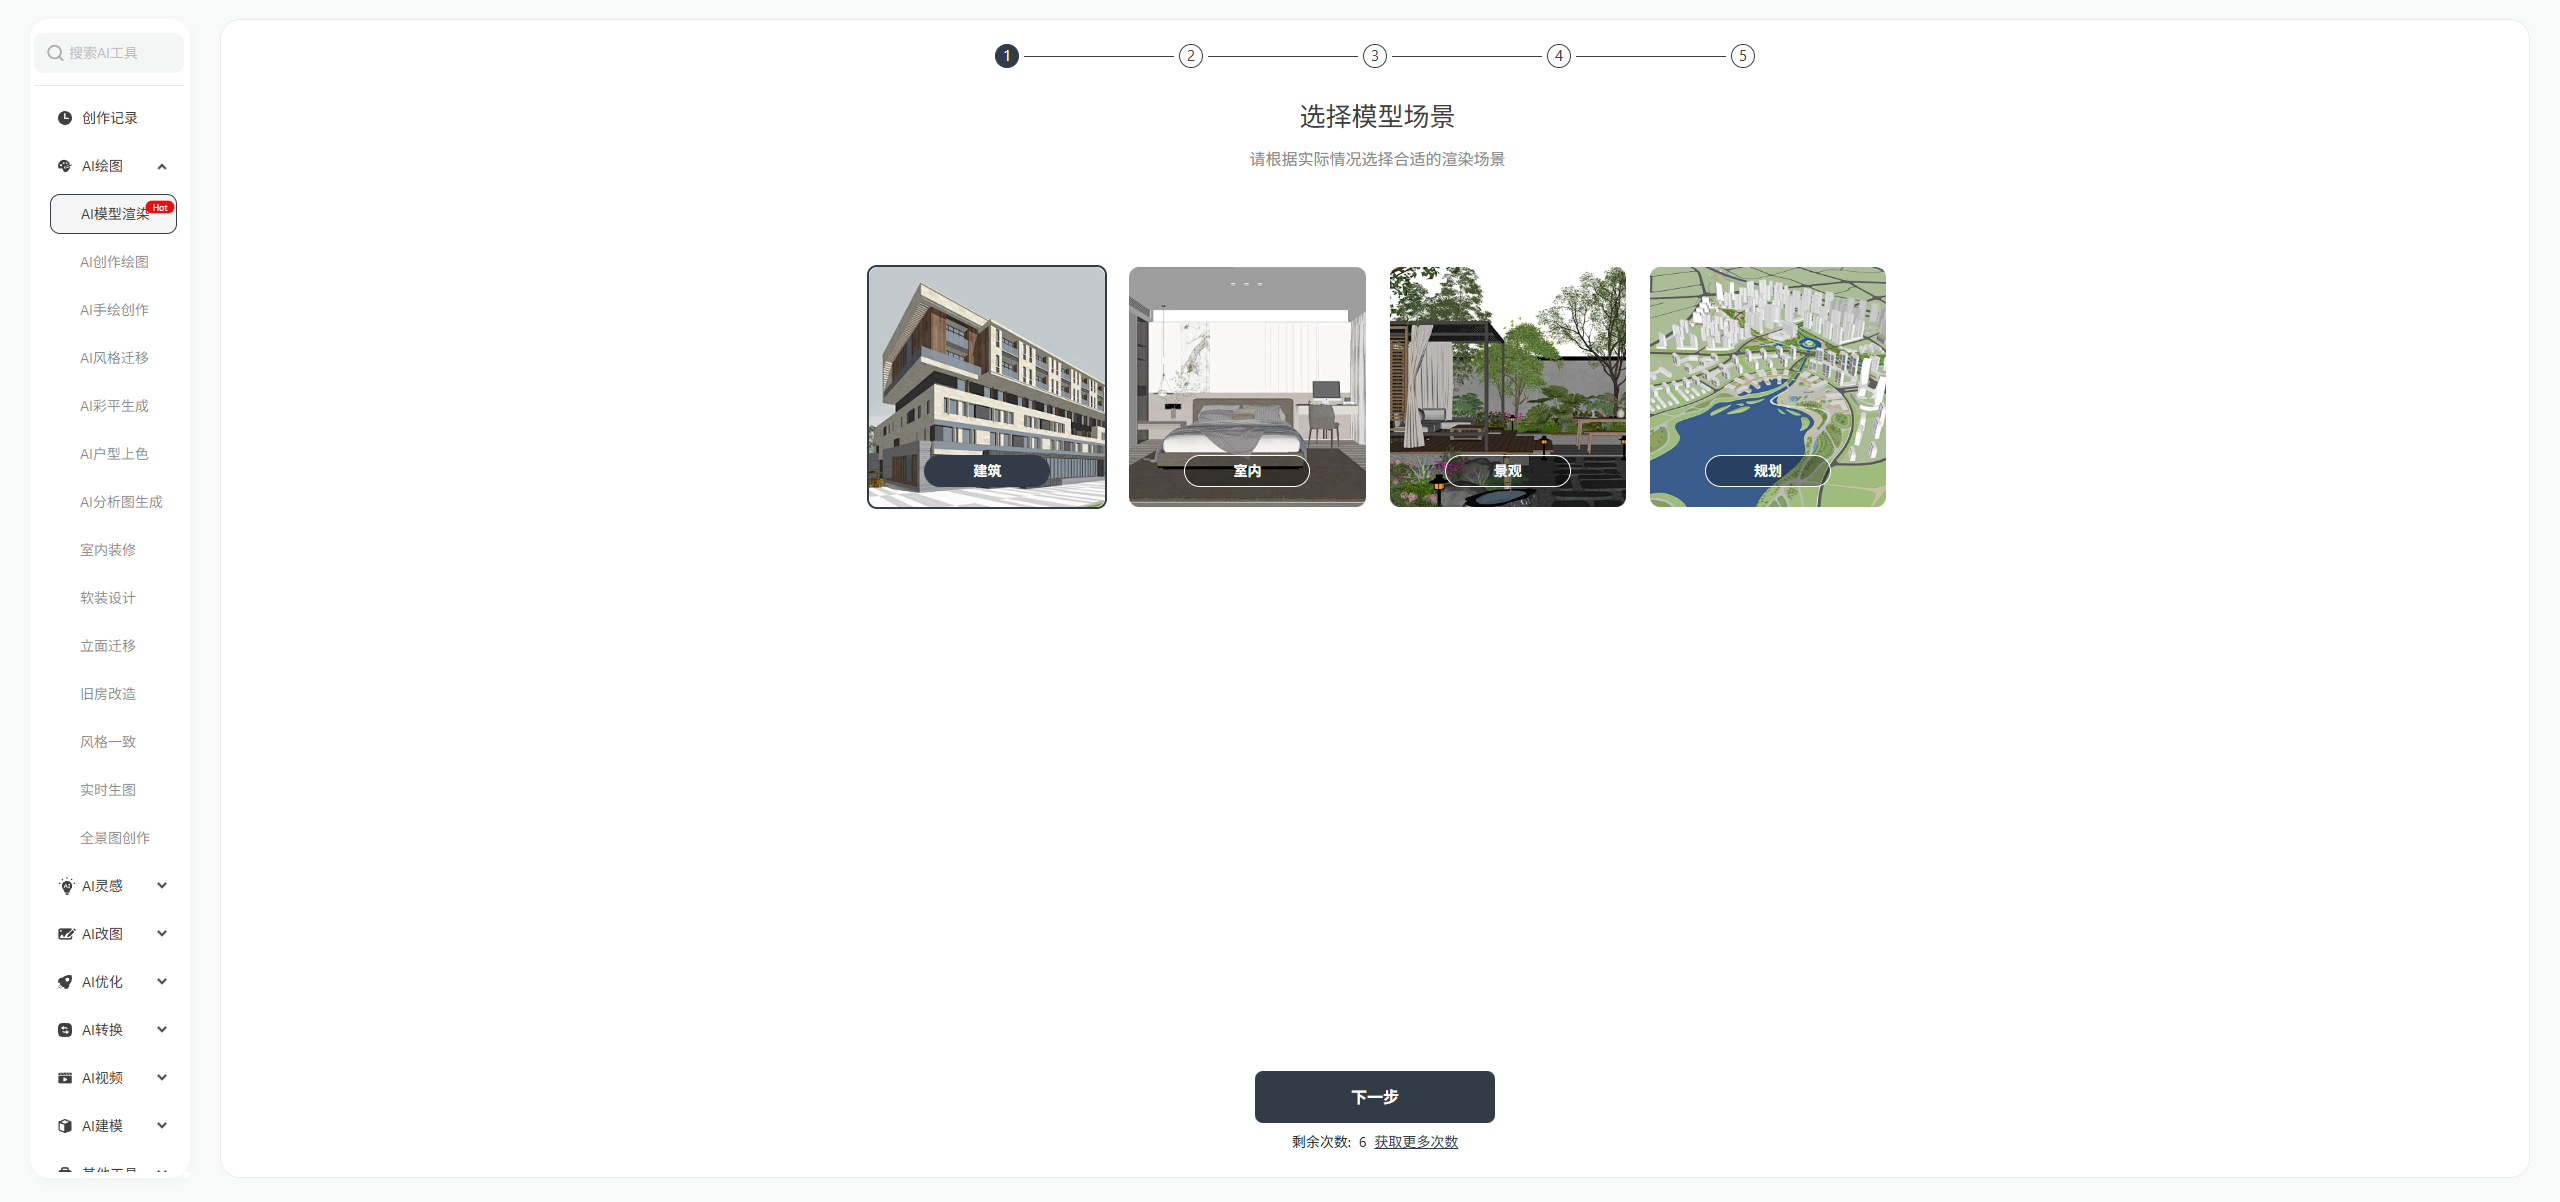Viewport: 2560px width, 1202px height.
Task: Click the cube icon beside AI建模
Action: pos(65,1126)
